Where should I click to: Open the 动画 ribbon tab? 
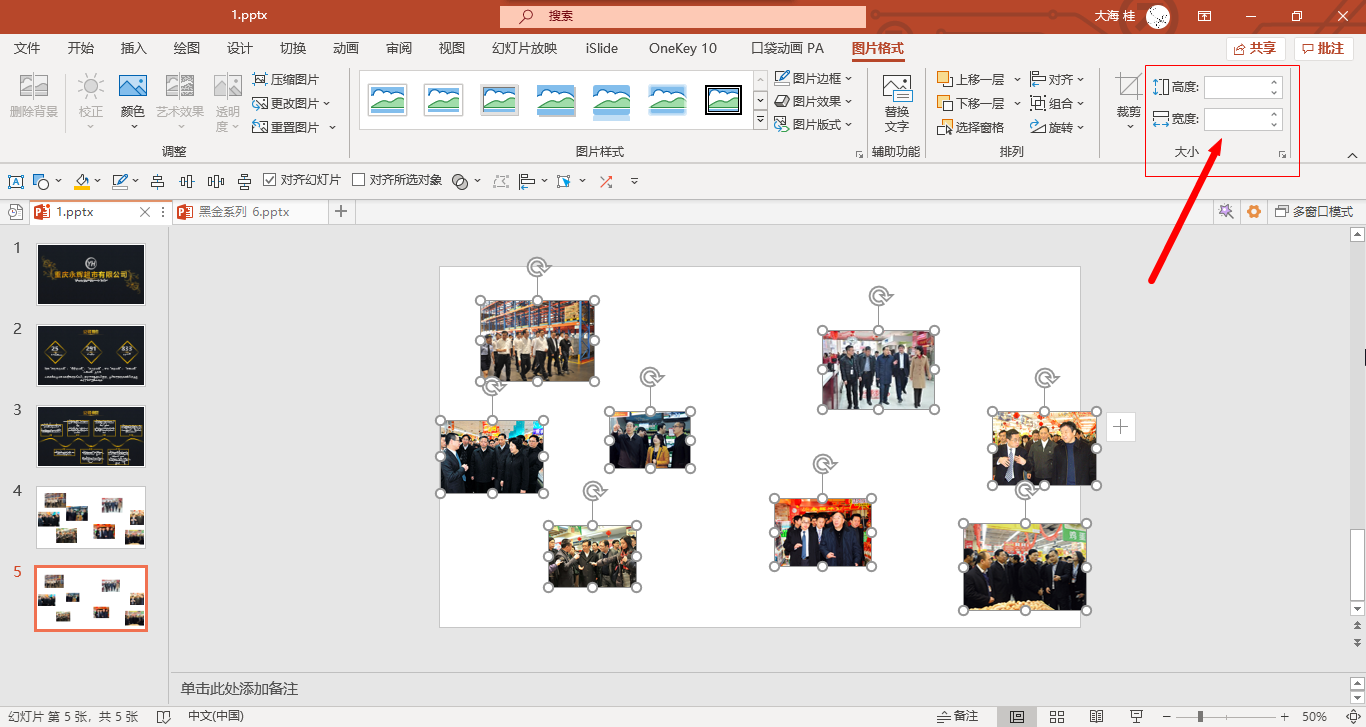[x=345, y=48]
